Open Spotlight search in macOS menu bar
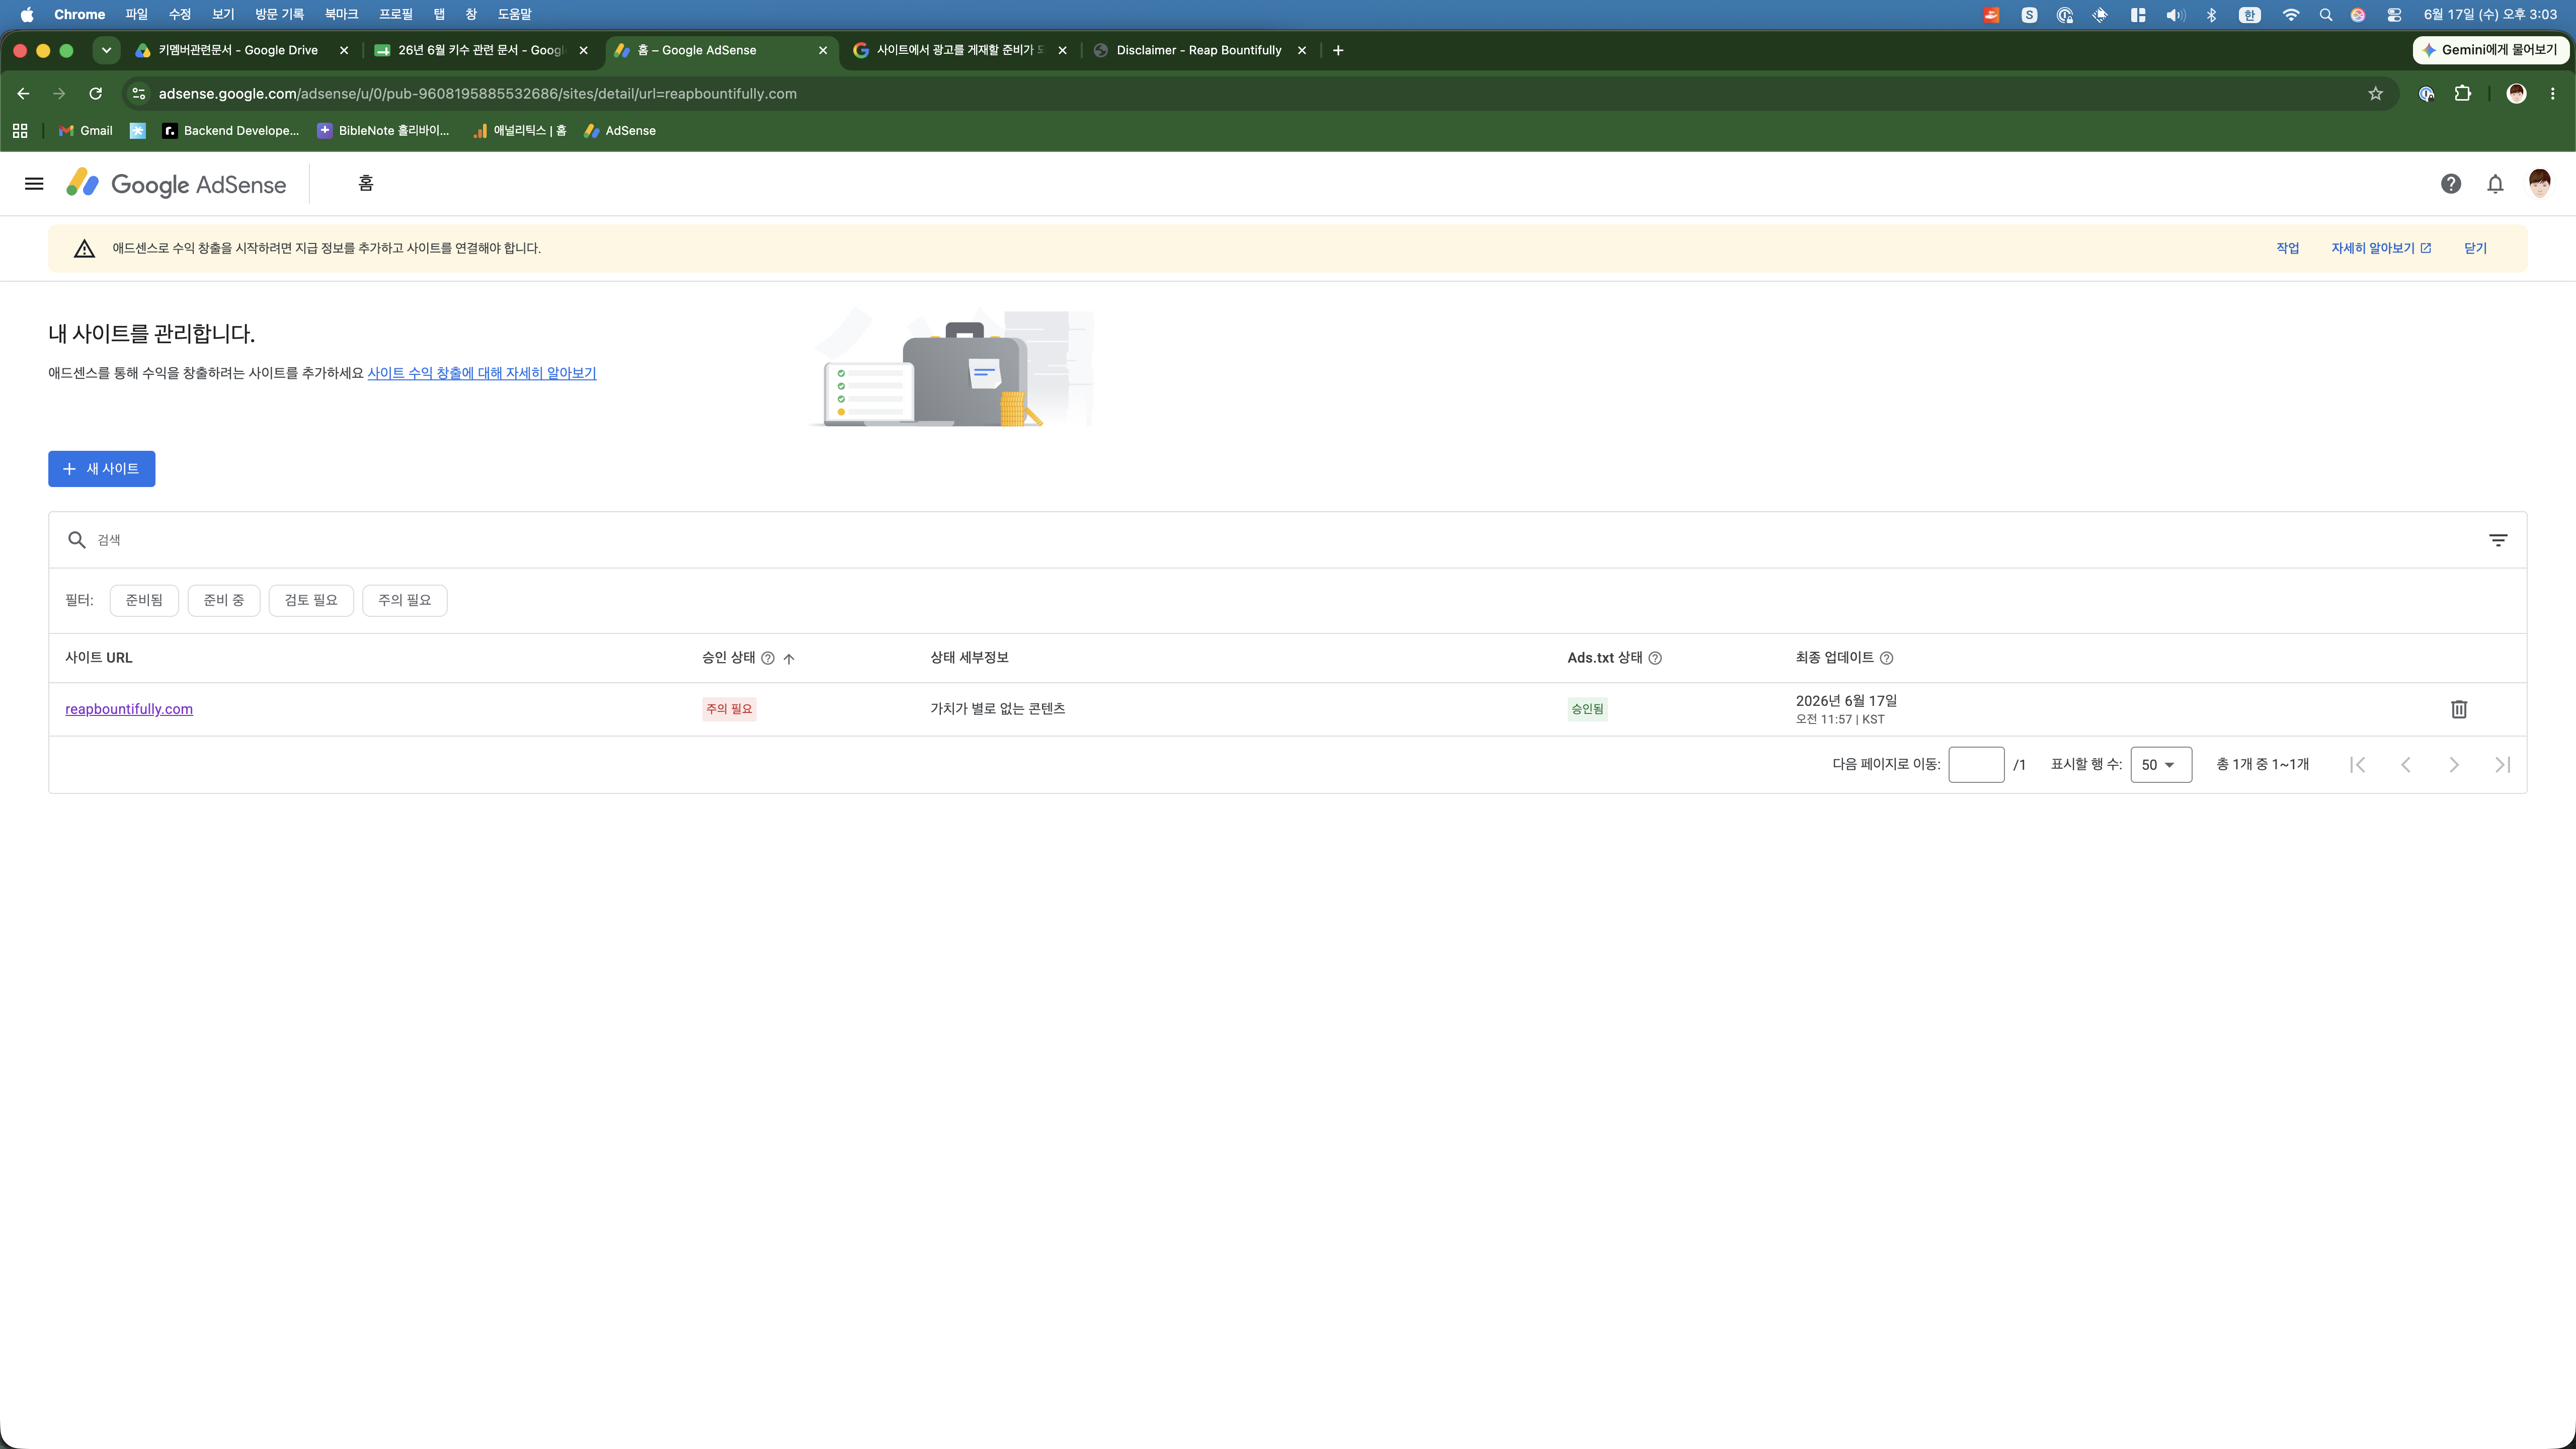 (2326, 14)
